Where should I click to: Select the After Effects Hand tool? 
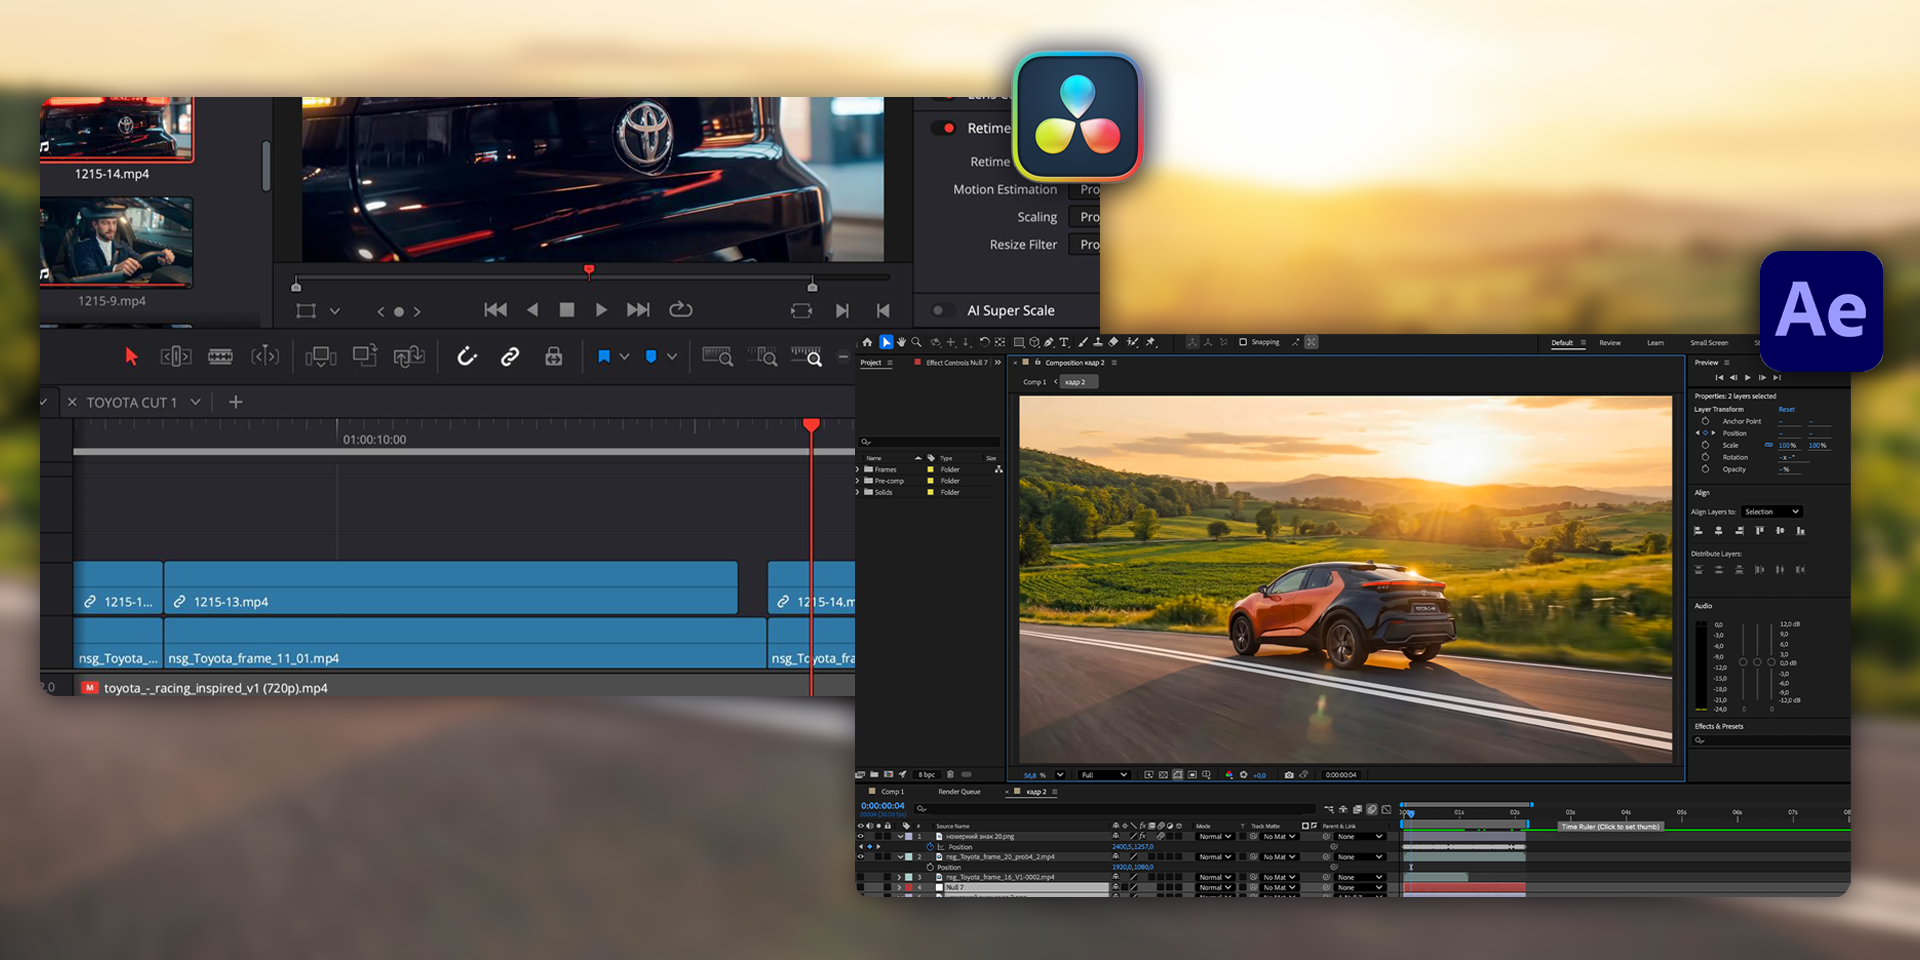pos(901,342)
